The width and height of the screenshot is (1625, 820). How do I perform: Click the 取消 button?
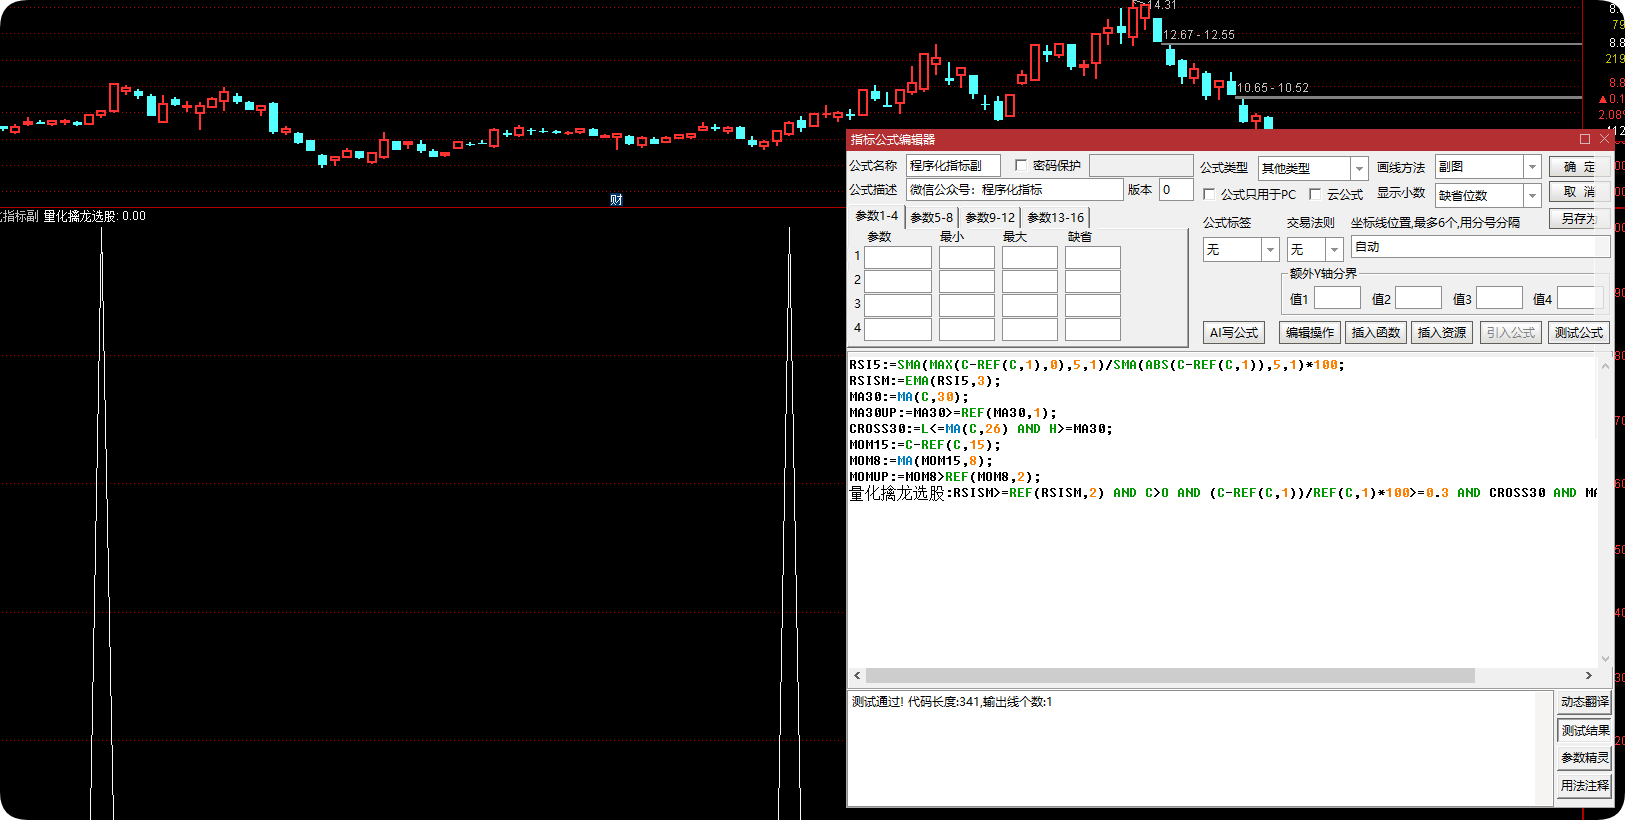coord(1579,192)
